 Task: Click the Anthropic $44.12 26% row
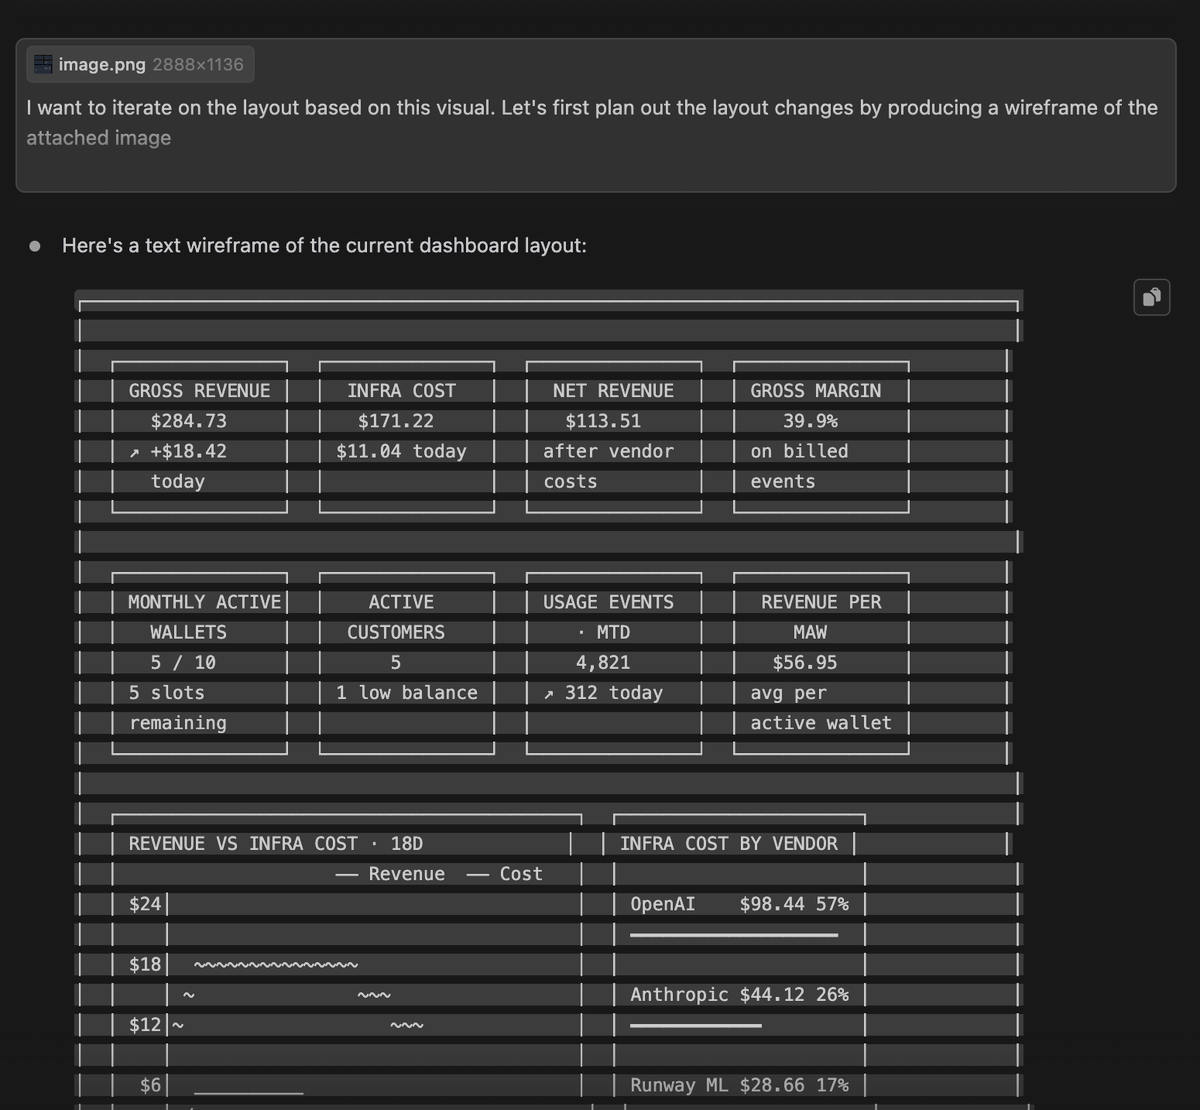point(739,994)
